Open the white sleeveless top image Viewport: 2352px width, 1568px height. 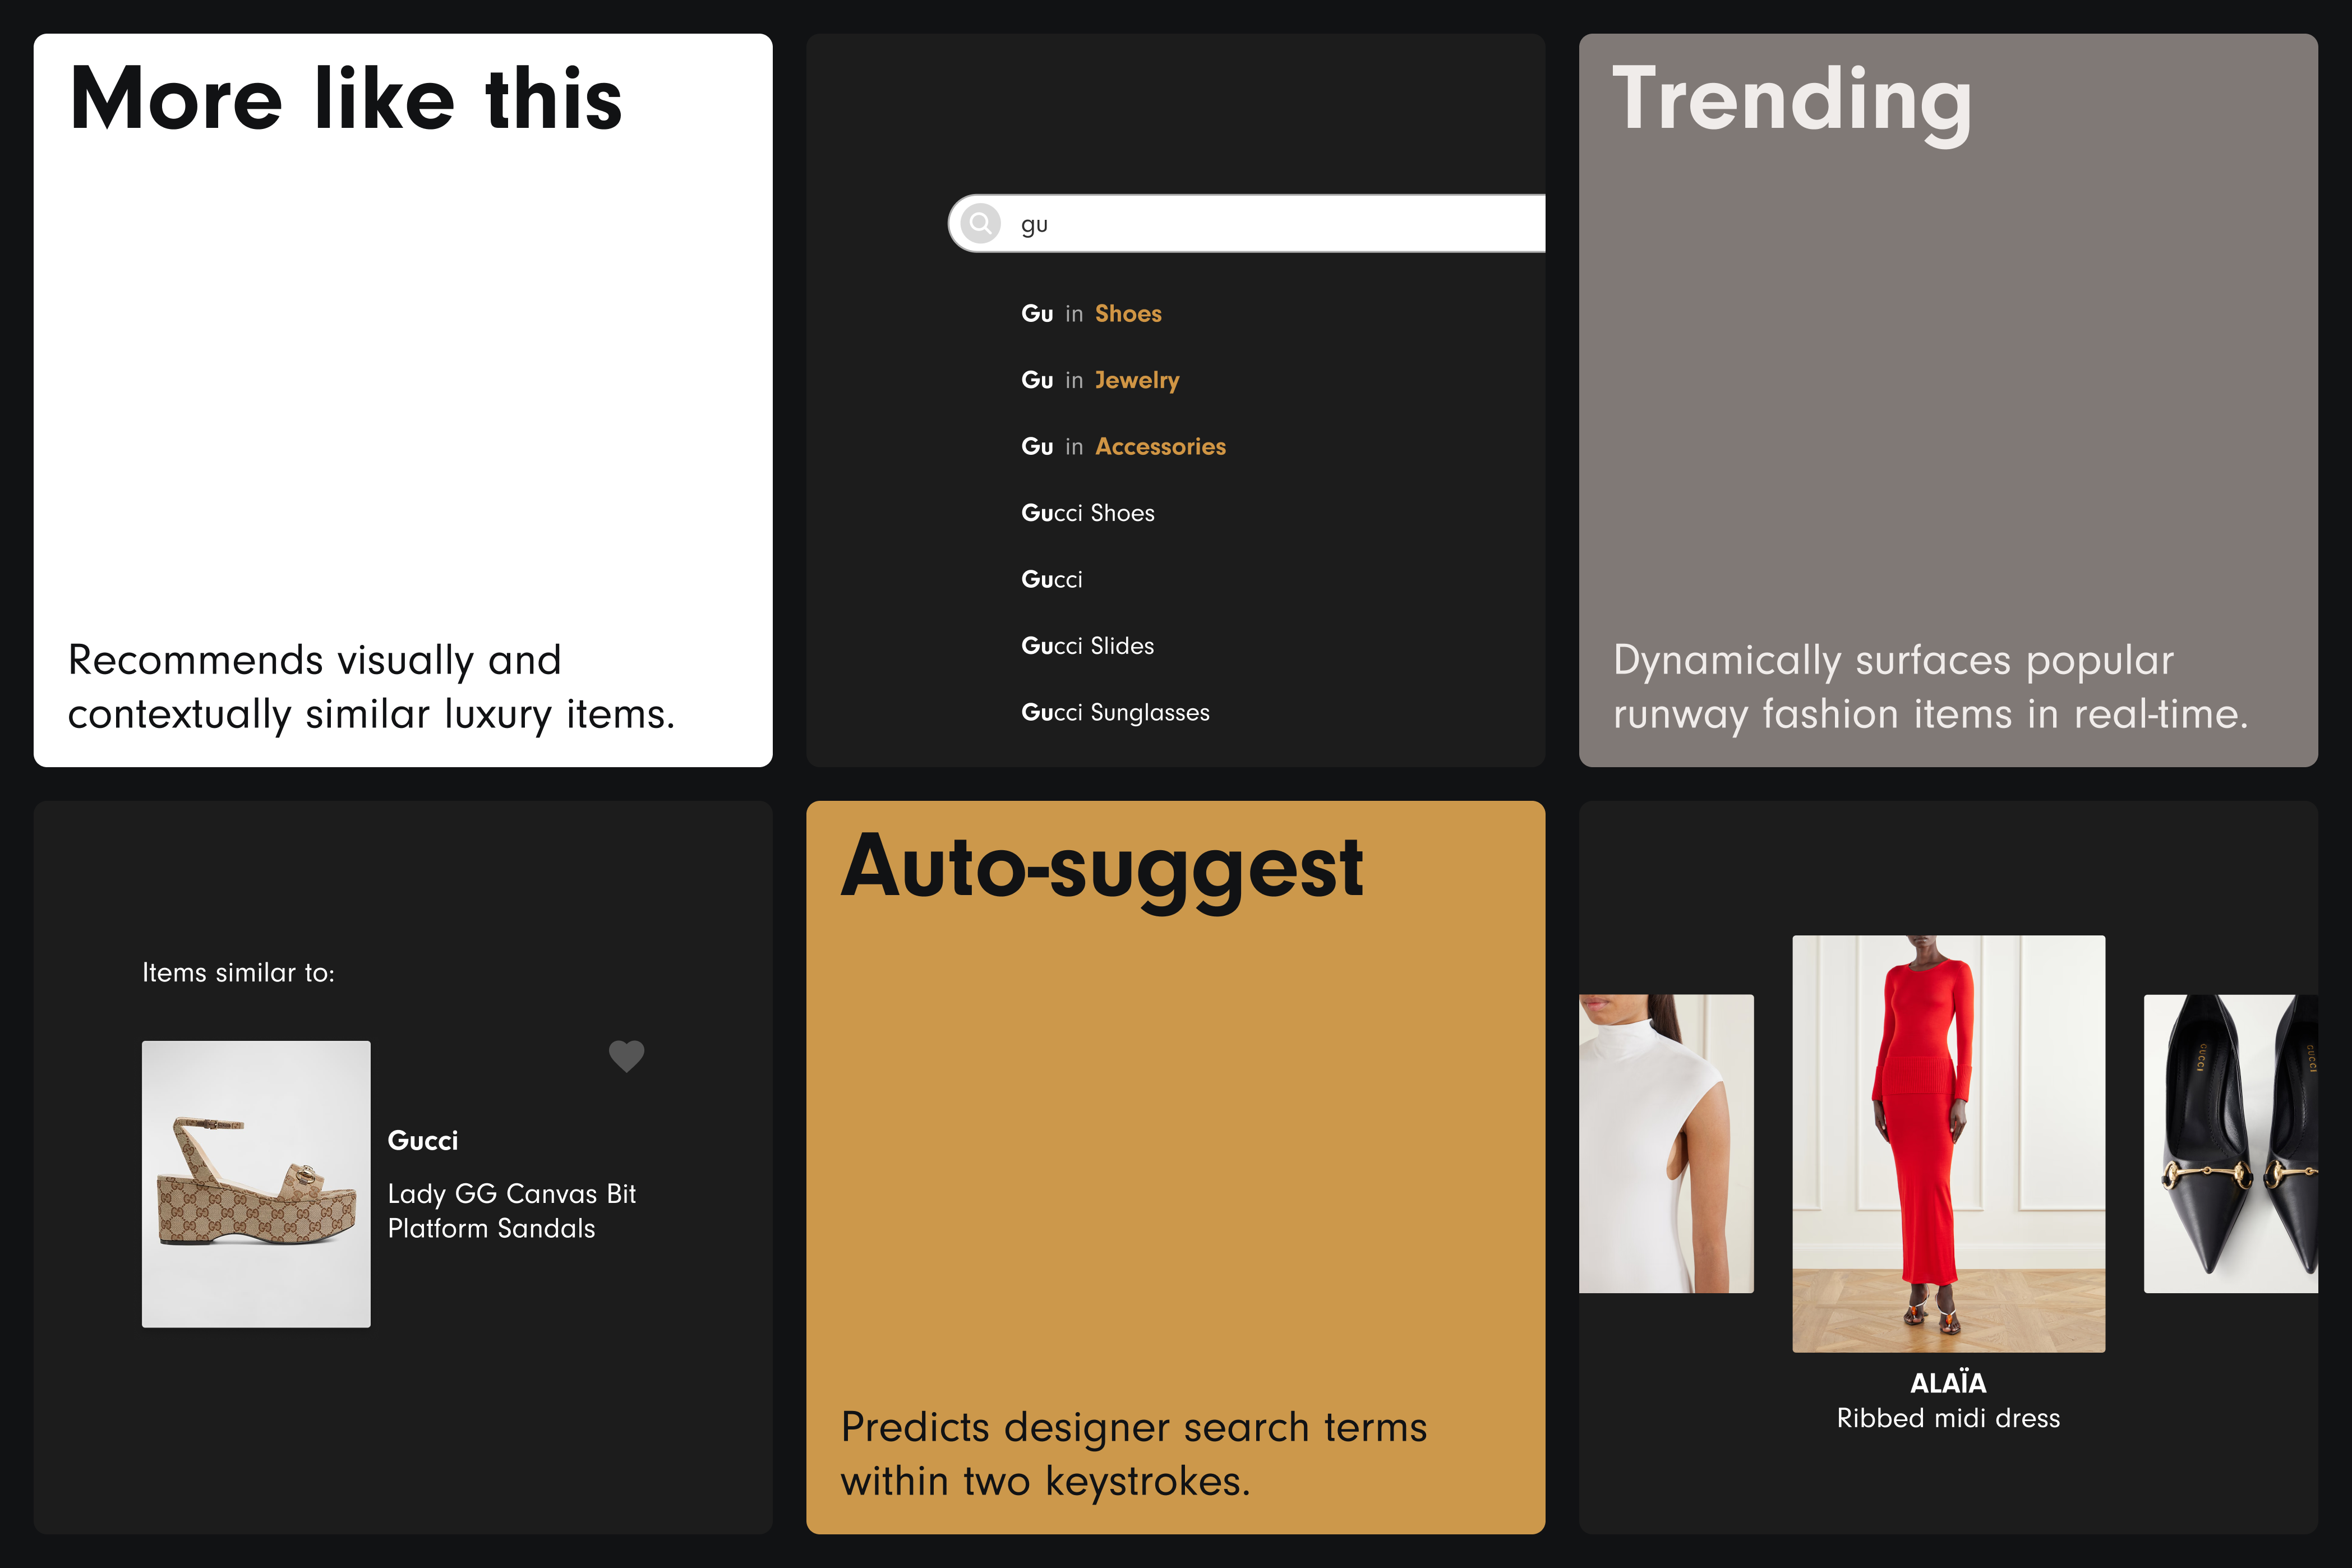(1666, 1143)
